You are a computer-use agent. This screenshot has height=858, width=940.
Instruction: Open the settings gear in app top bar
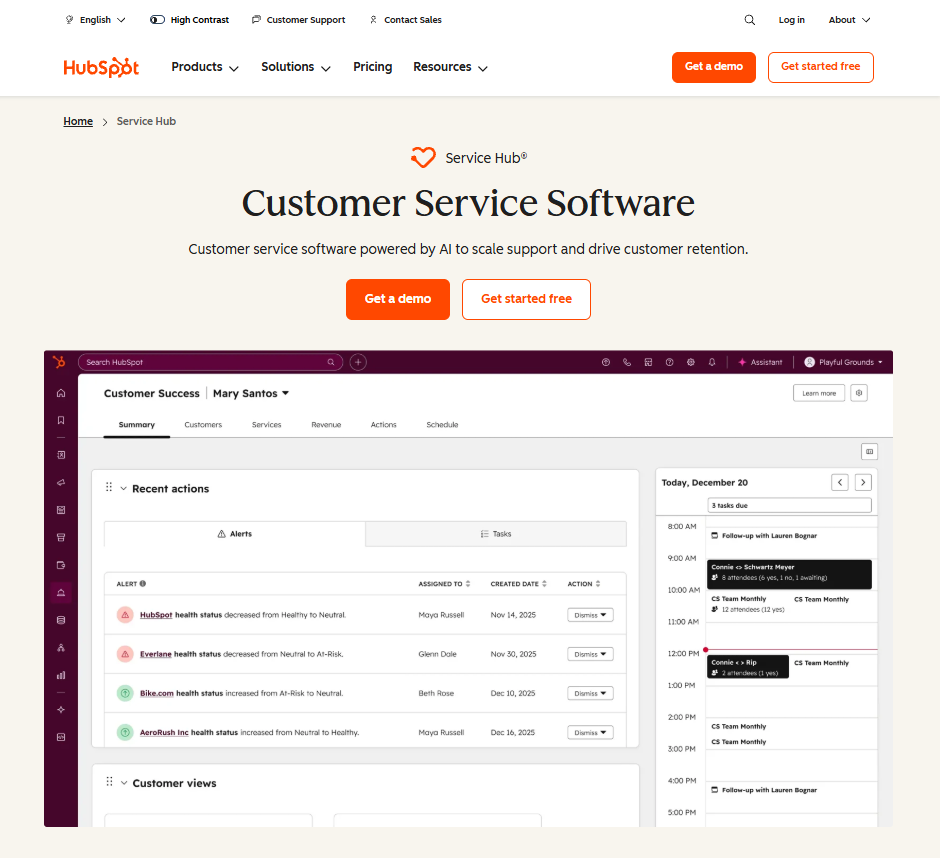tap(691, 362)
